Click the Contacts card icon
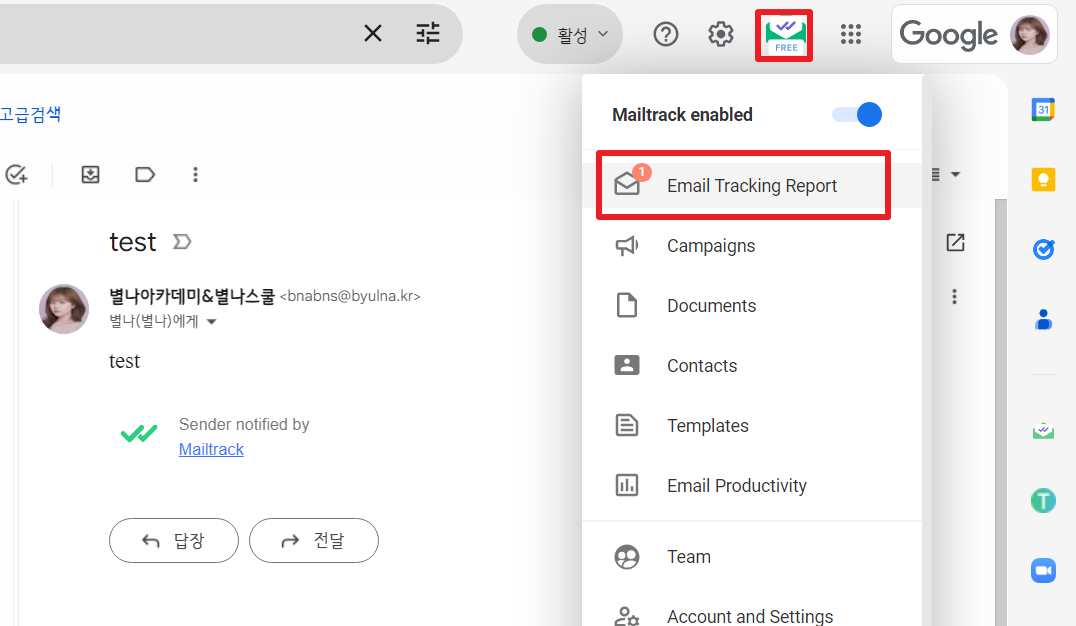Viewport: 1076px width, 626px height. 627,365
